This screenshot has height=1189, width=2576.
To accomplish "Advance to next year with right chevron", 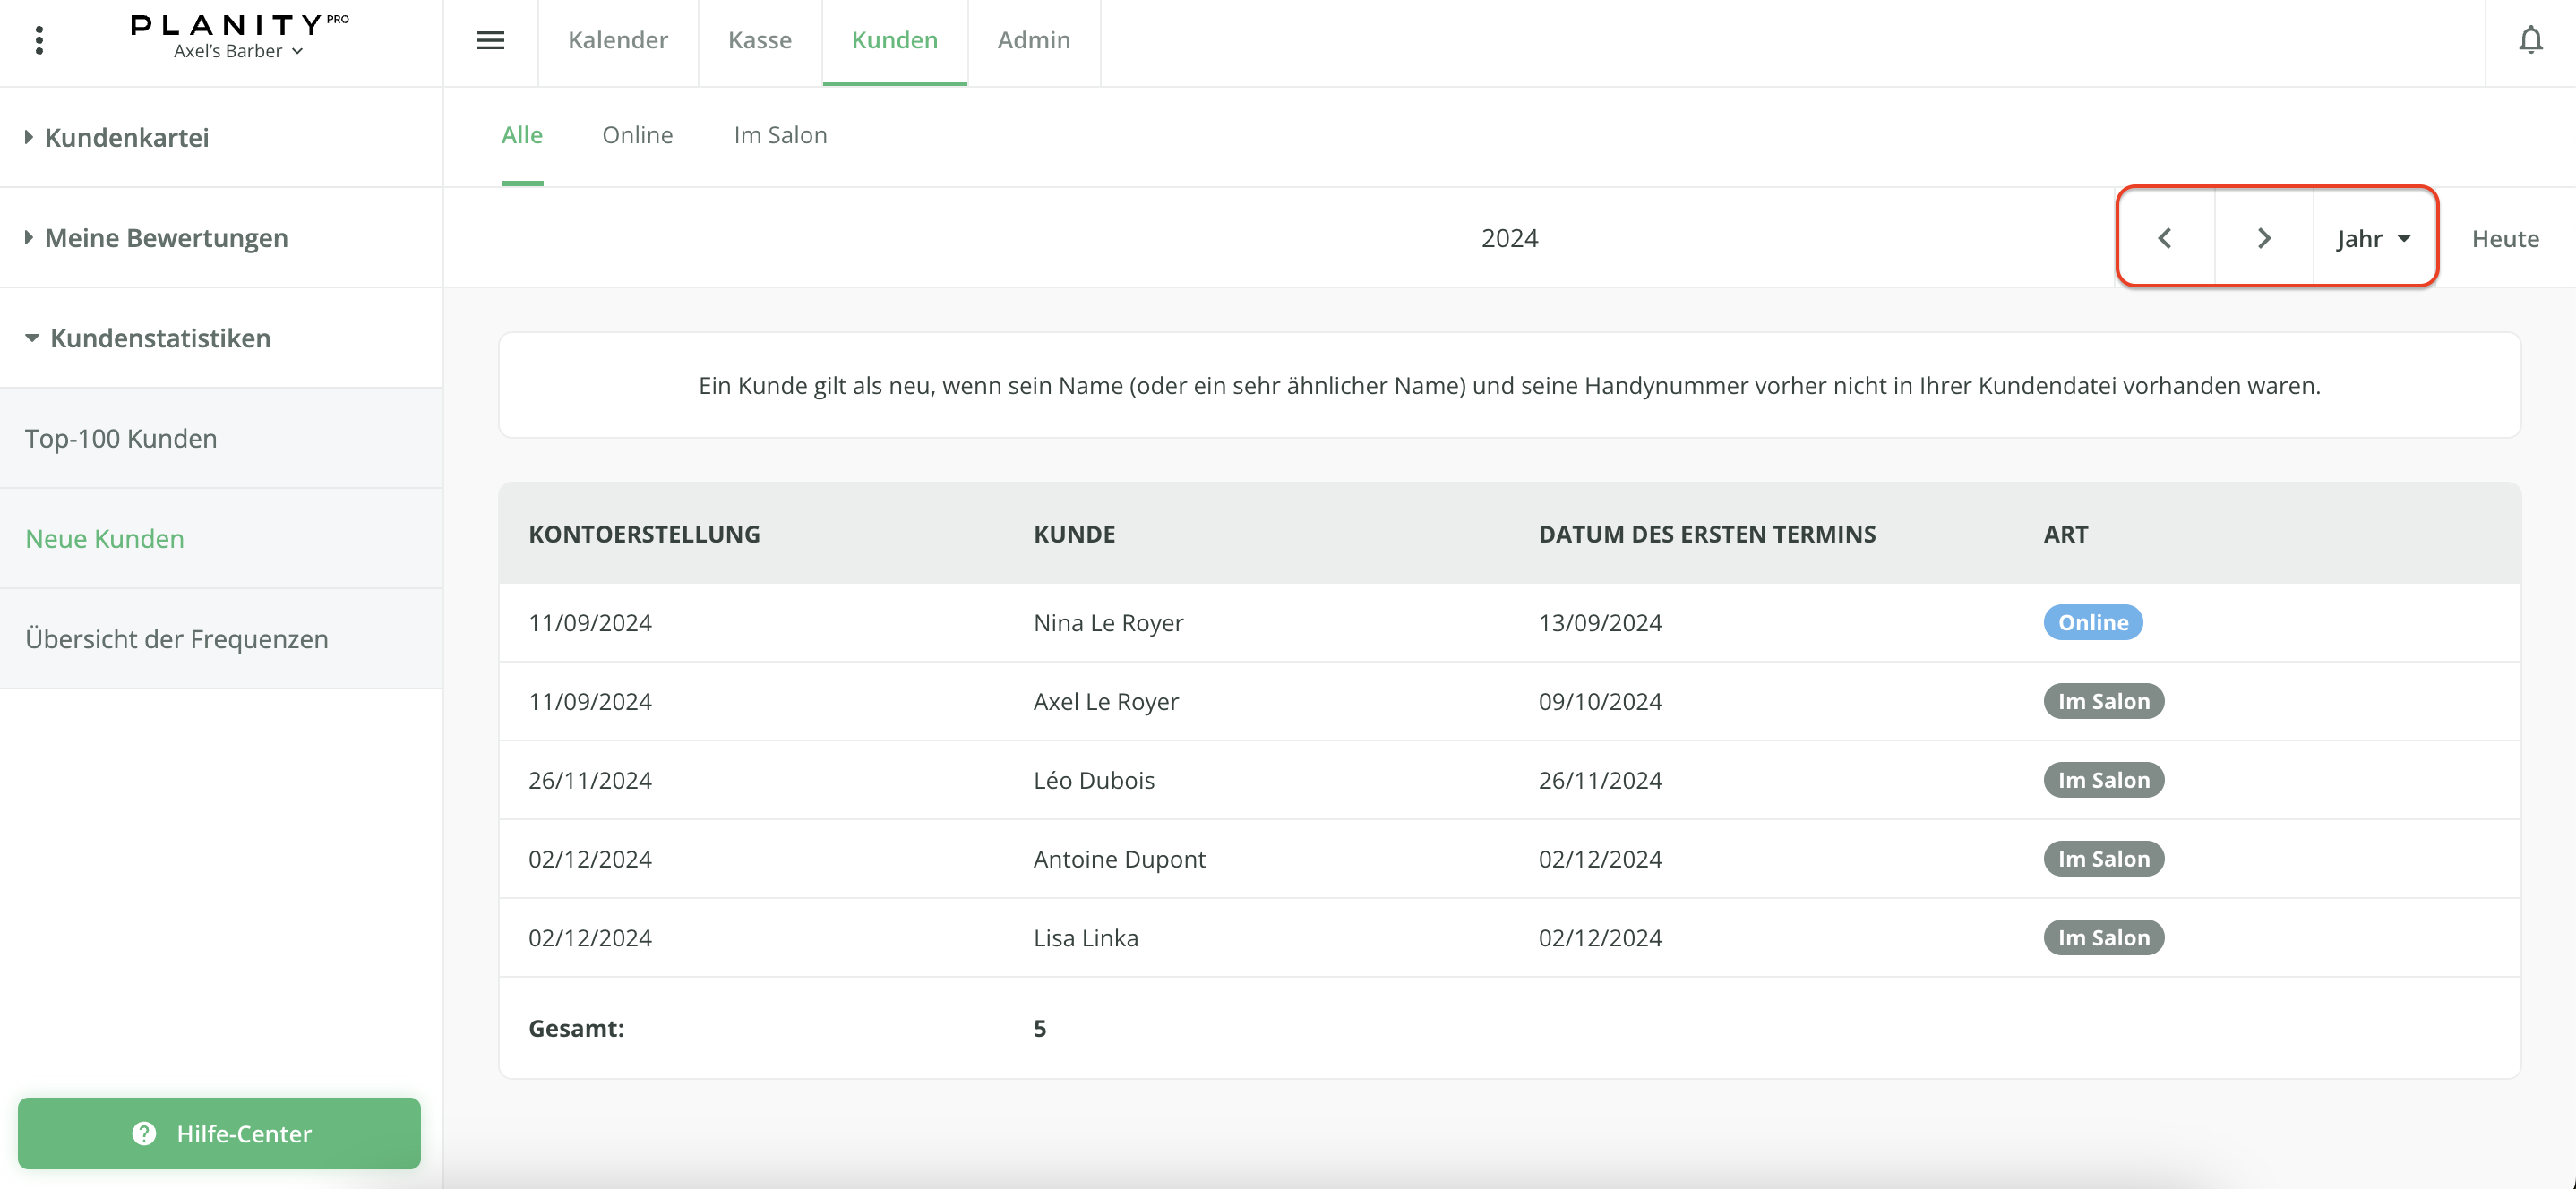I will [2264, 238].
